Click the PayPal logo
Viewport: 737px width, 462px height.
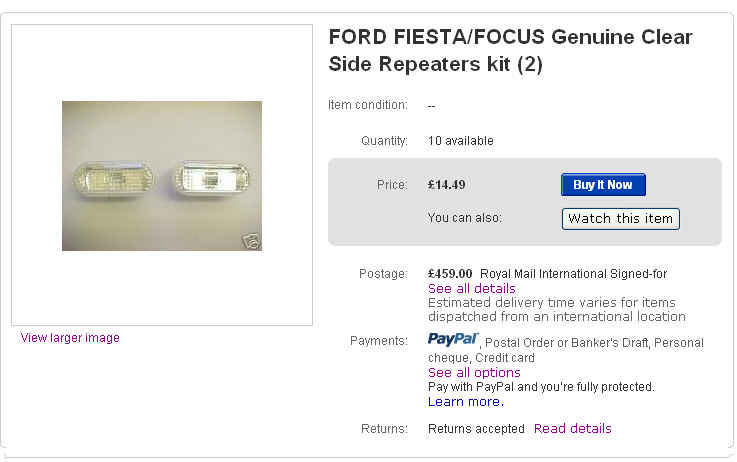pyautogui.click(x=453, y=340)
